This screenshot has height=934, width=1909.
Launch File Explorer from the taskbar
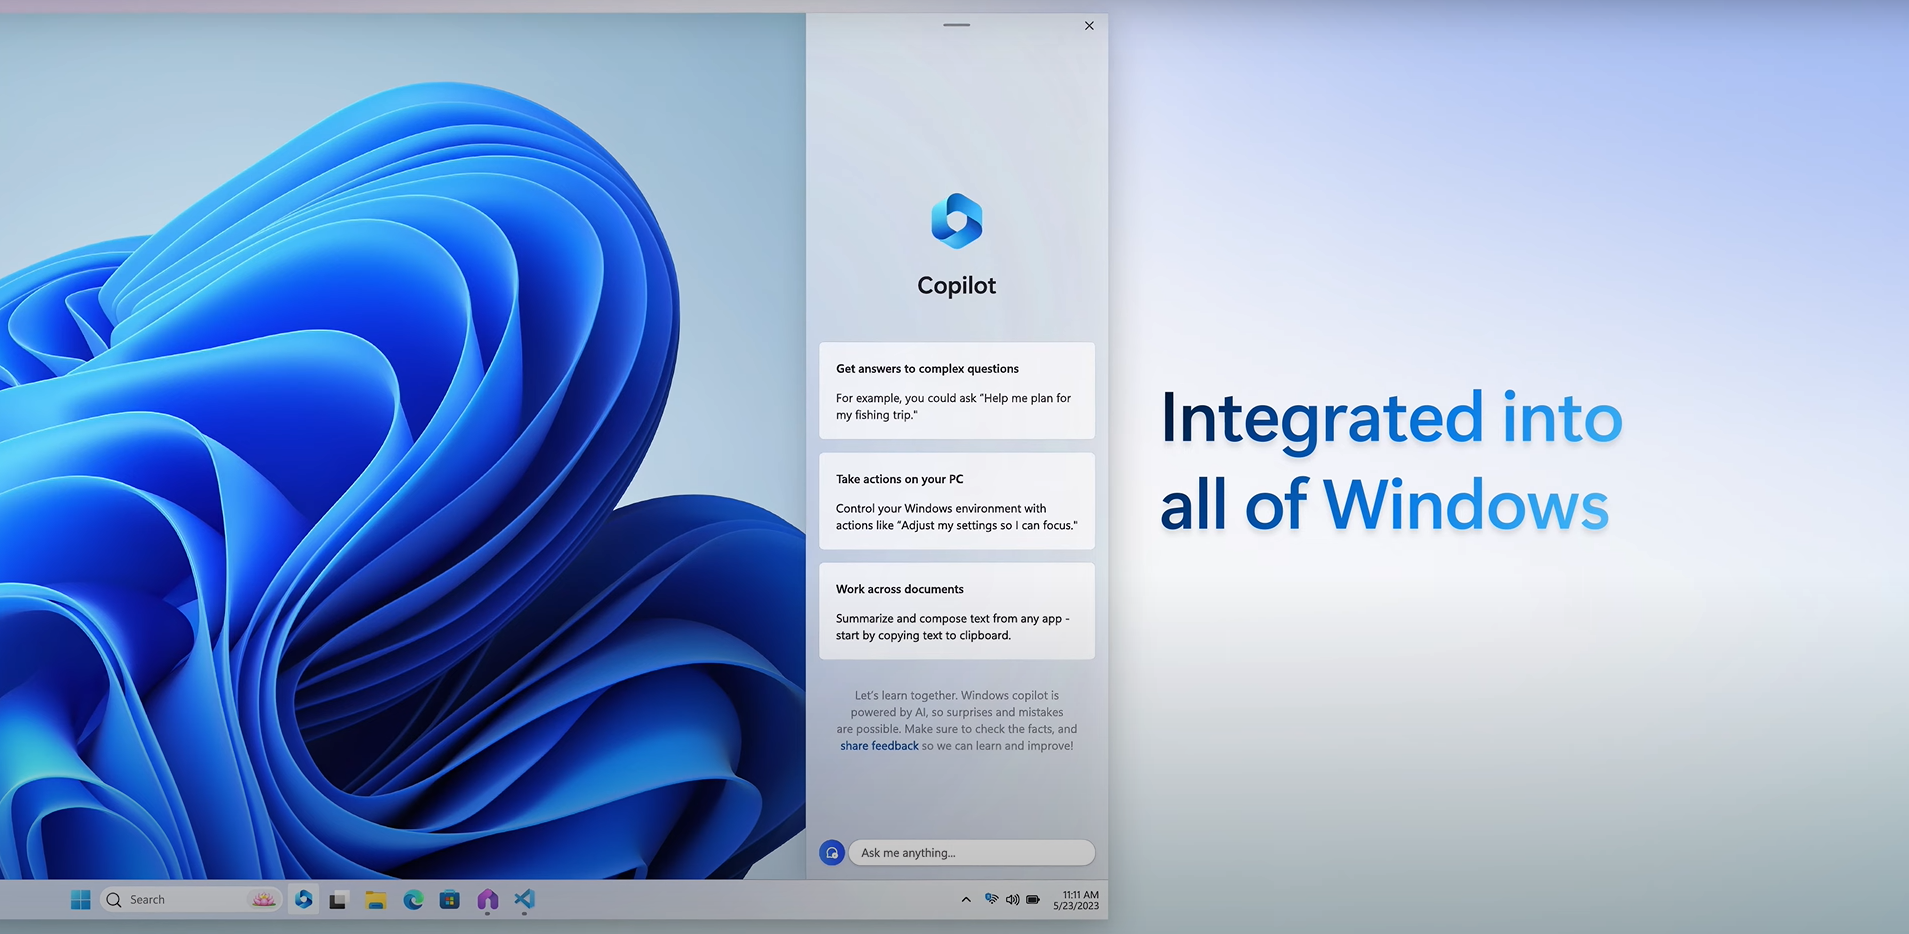[x=376, y=900]
